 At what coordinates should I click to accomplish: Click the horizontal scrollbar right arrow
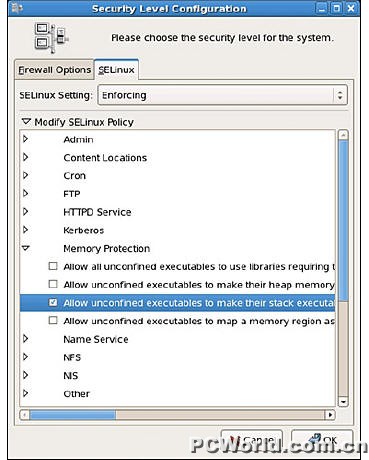pyautogui.click(x=330, y=415)
